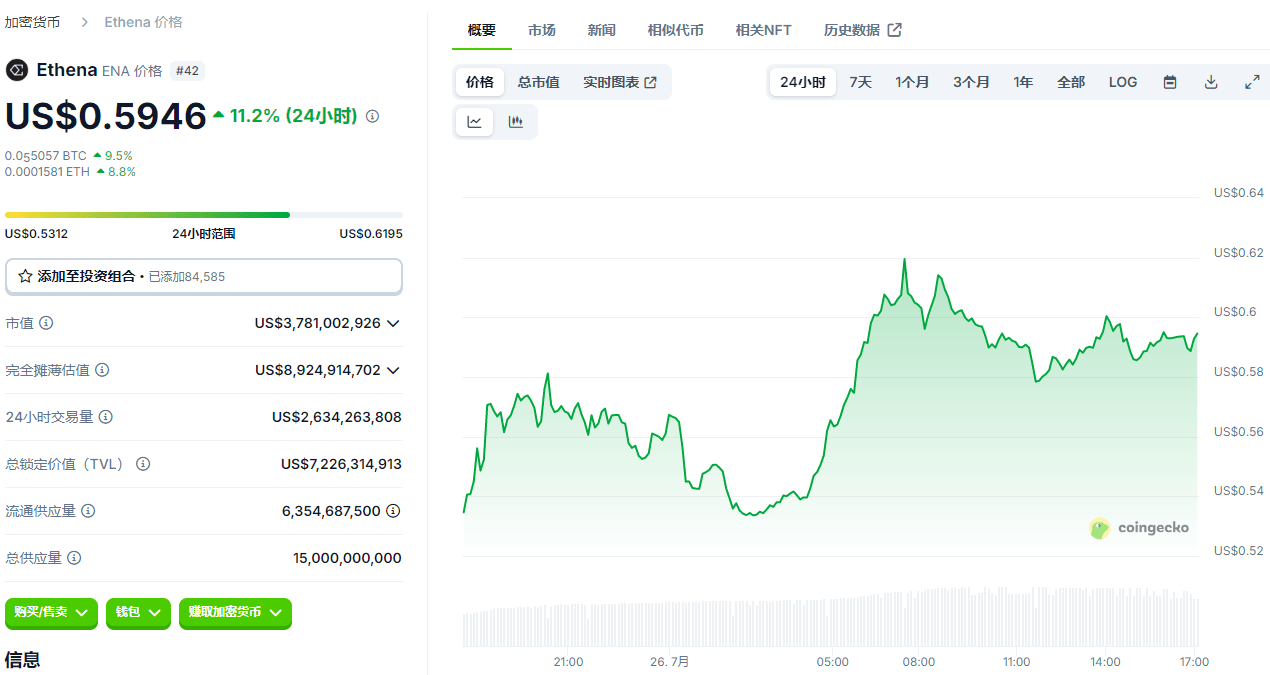Switch to line chart view icon
This screenshot has width=1270, height=675.
(475, 122)
